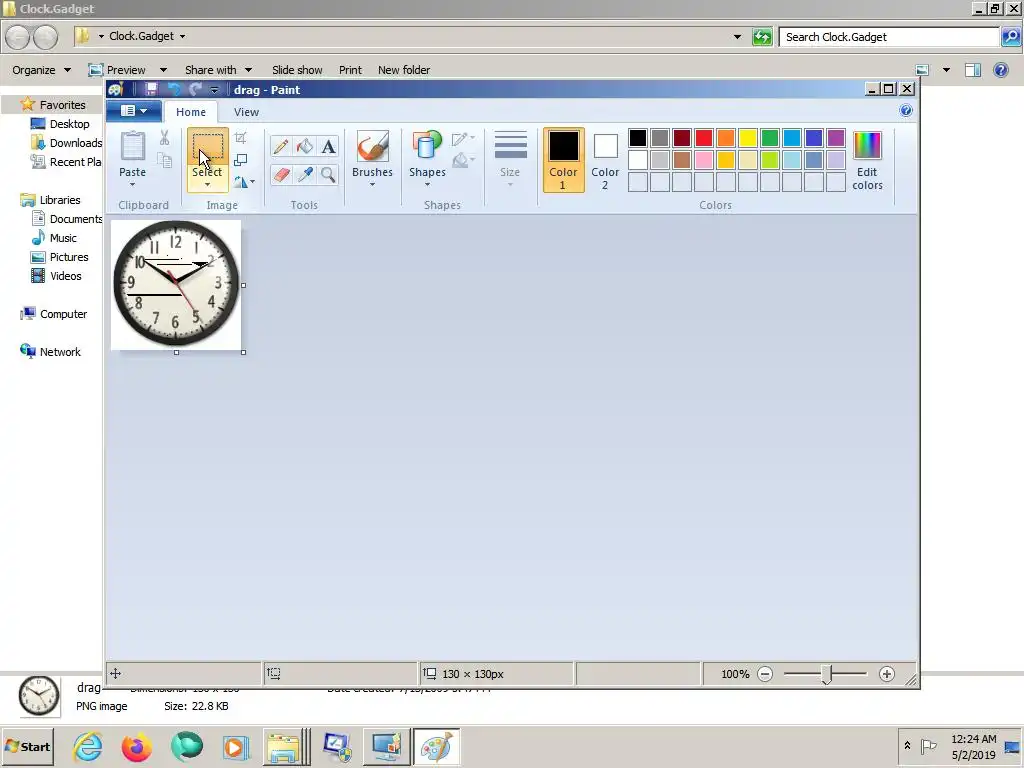Show hidden icons arrow in system tray
The height and width of the screenshot is (768, 1024).
907,745
